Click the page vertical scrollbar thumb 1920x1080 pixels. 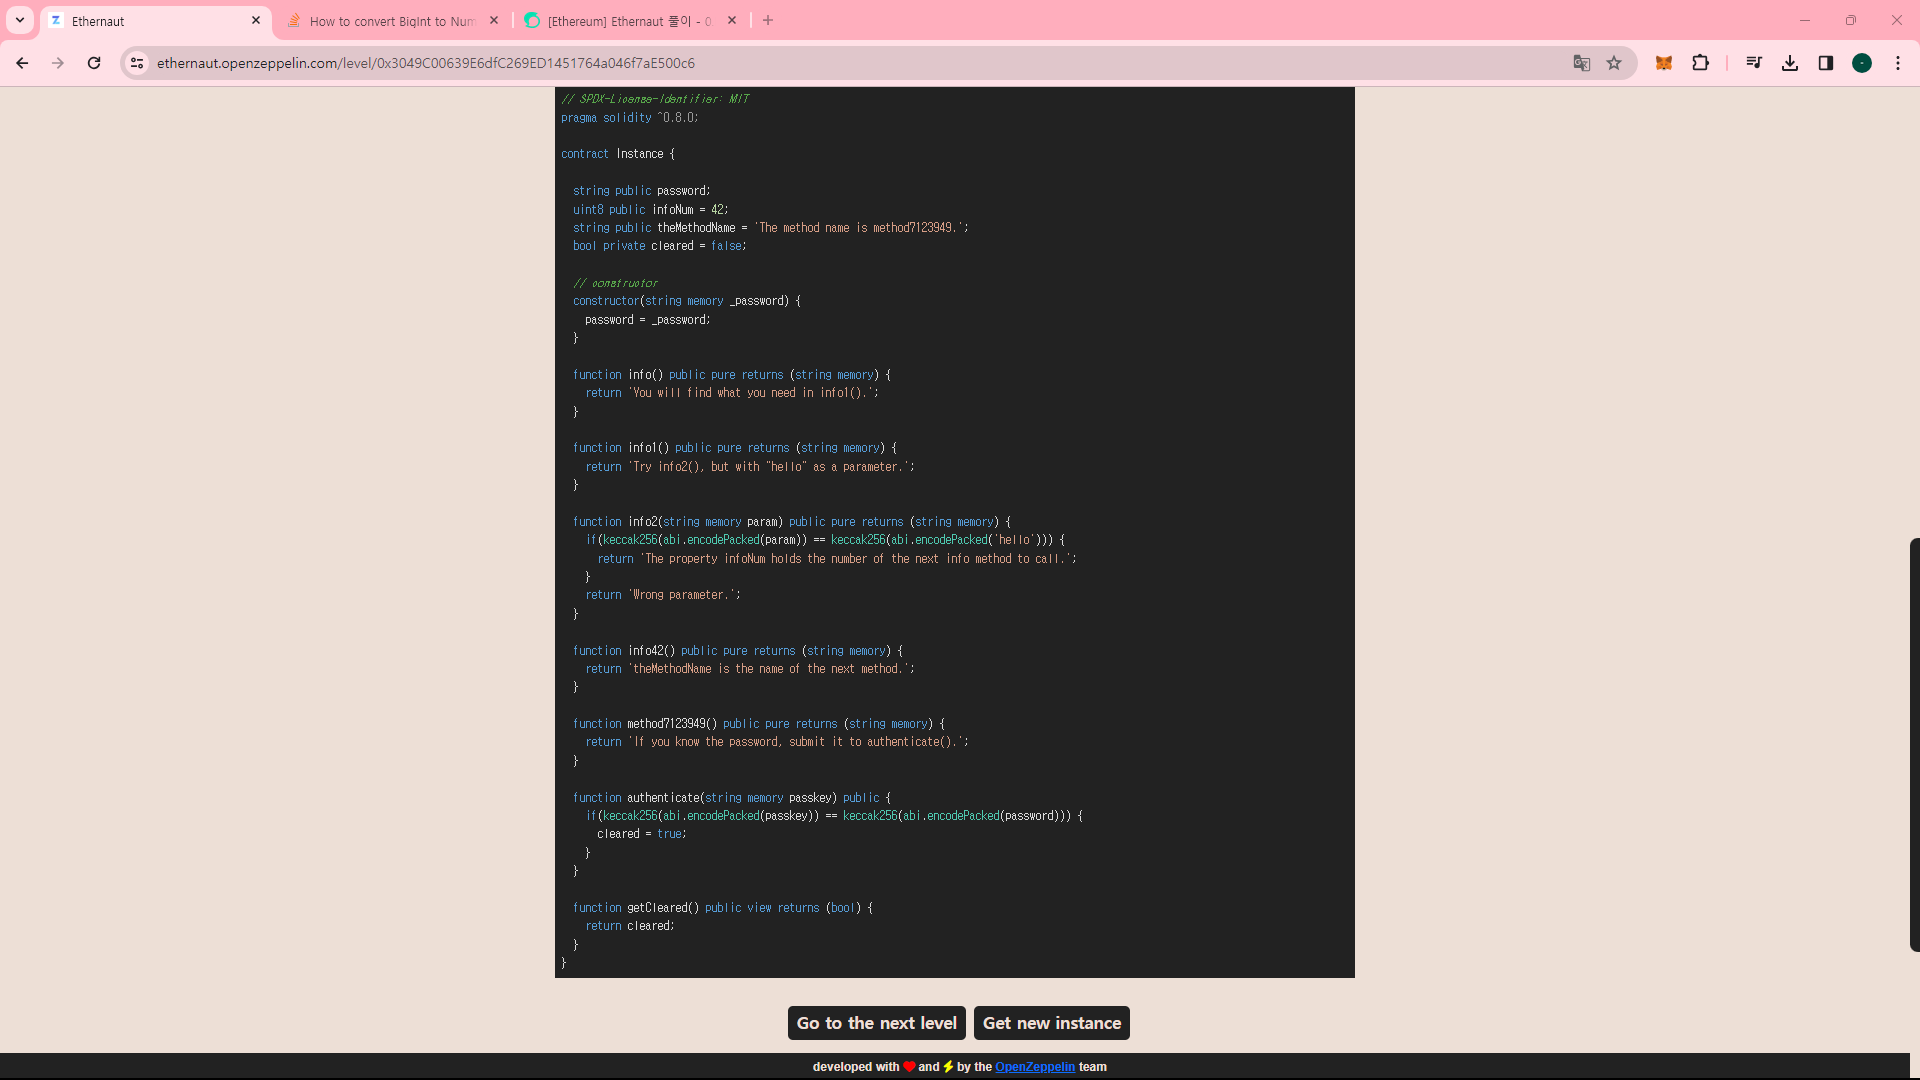(x=1914, y=745)
